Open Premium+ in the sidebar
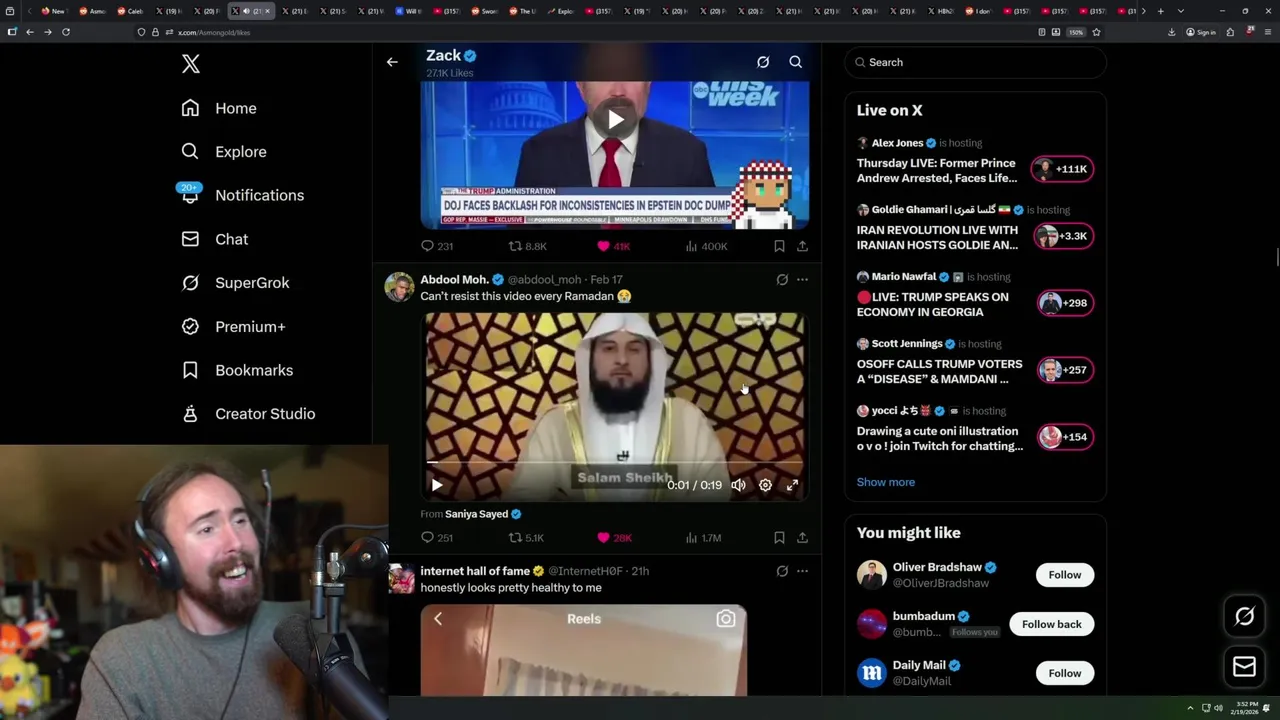This screenshot has width=1280, height=720. pyautogui.click(x=234, y=326)
